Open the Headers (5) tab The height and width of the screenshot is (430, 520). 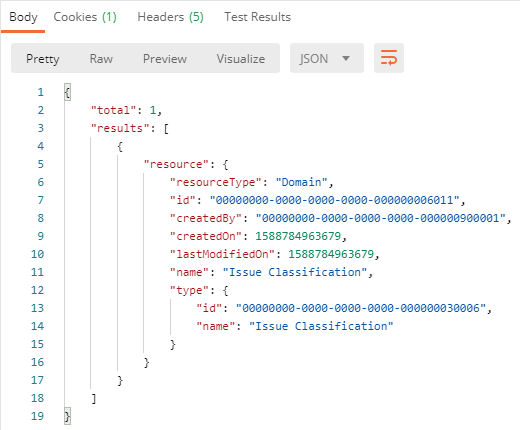170,17
